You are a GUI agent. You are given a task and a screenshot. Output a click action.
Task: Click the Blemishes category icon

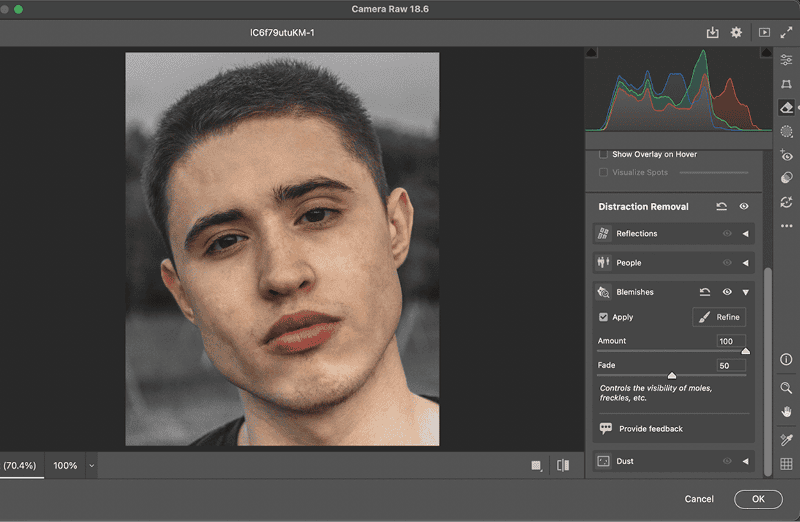coord(604,292)
